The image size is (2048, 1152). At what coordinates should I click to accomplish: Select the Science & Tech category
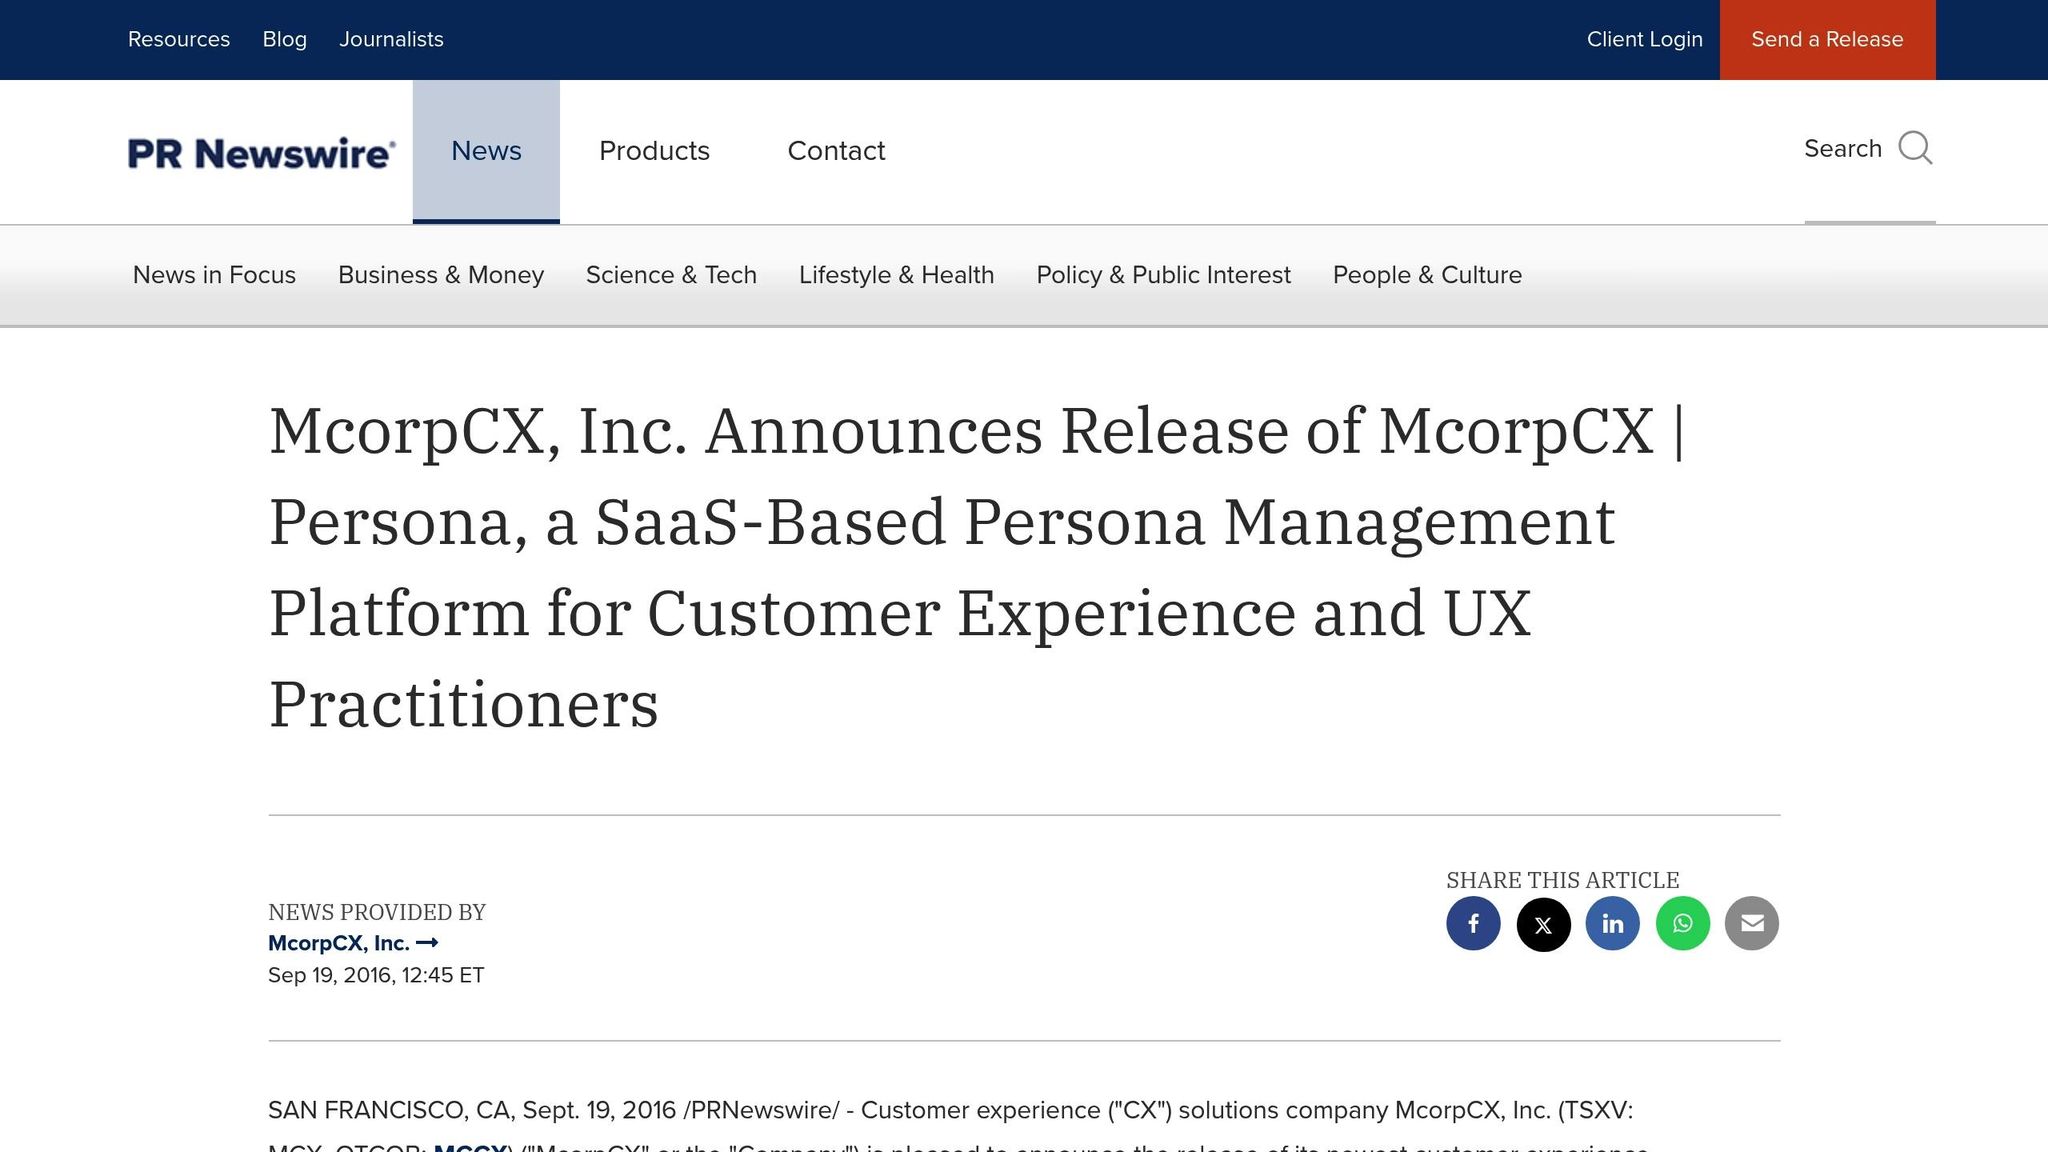pos(671,275)
